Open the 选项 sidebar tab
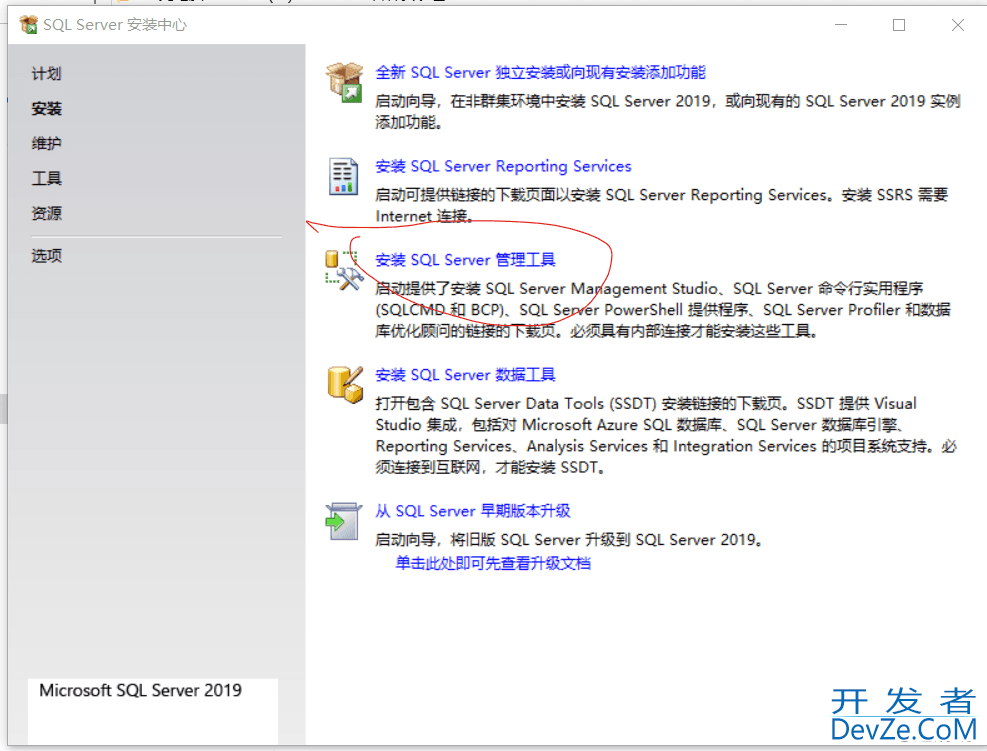Screen dimensions: 987x751 [47, 256]
